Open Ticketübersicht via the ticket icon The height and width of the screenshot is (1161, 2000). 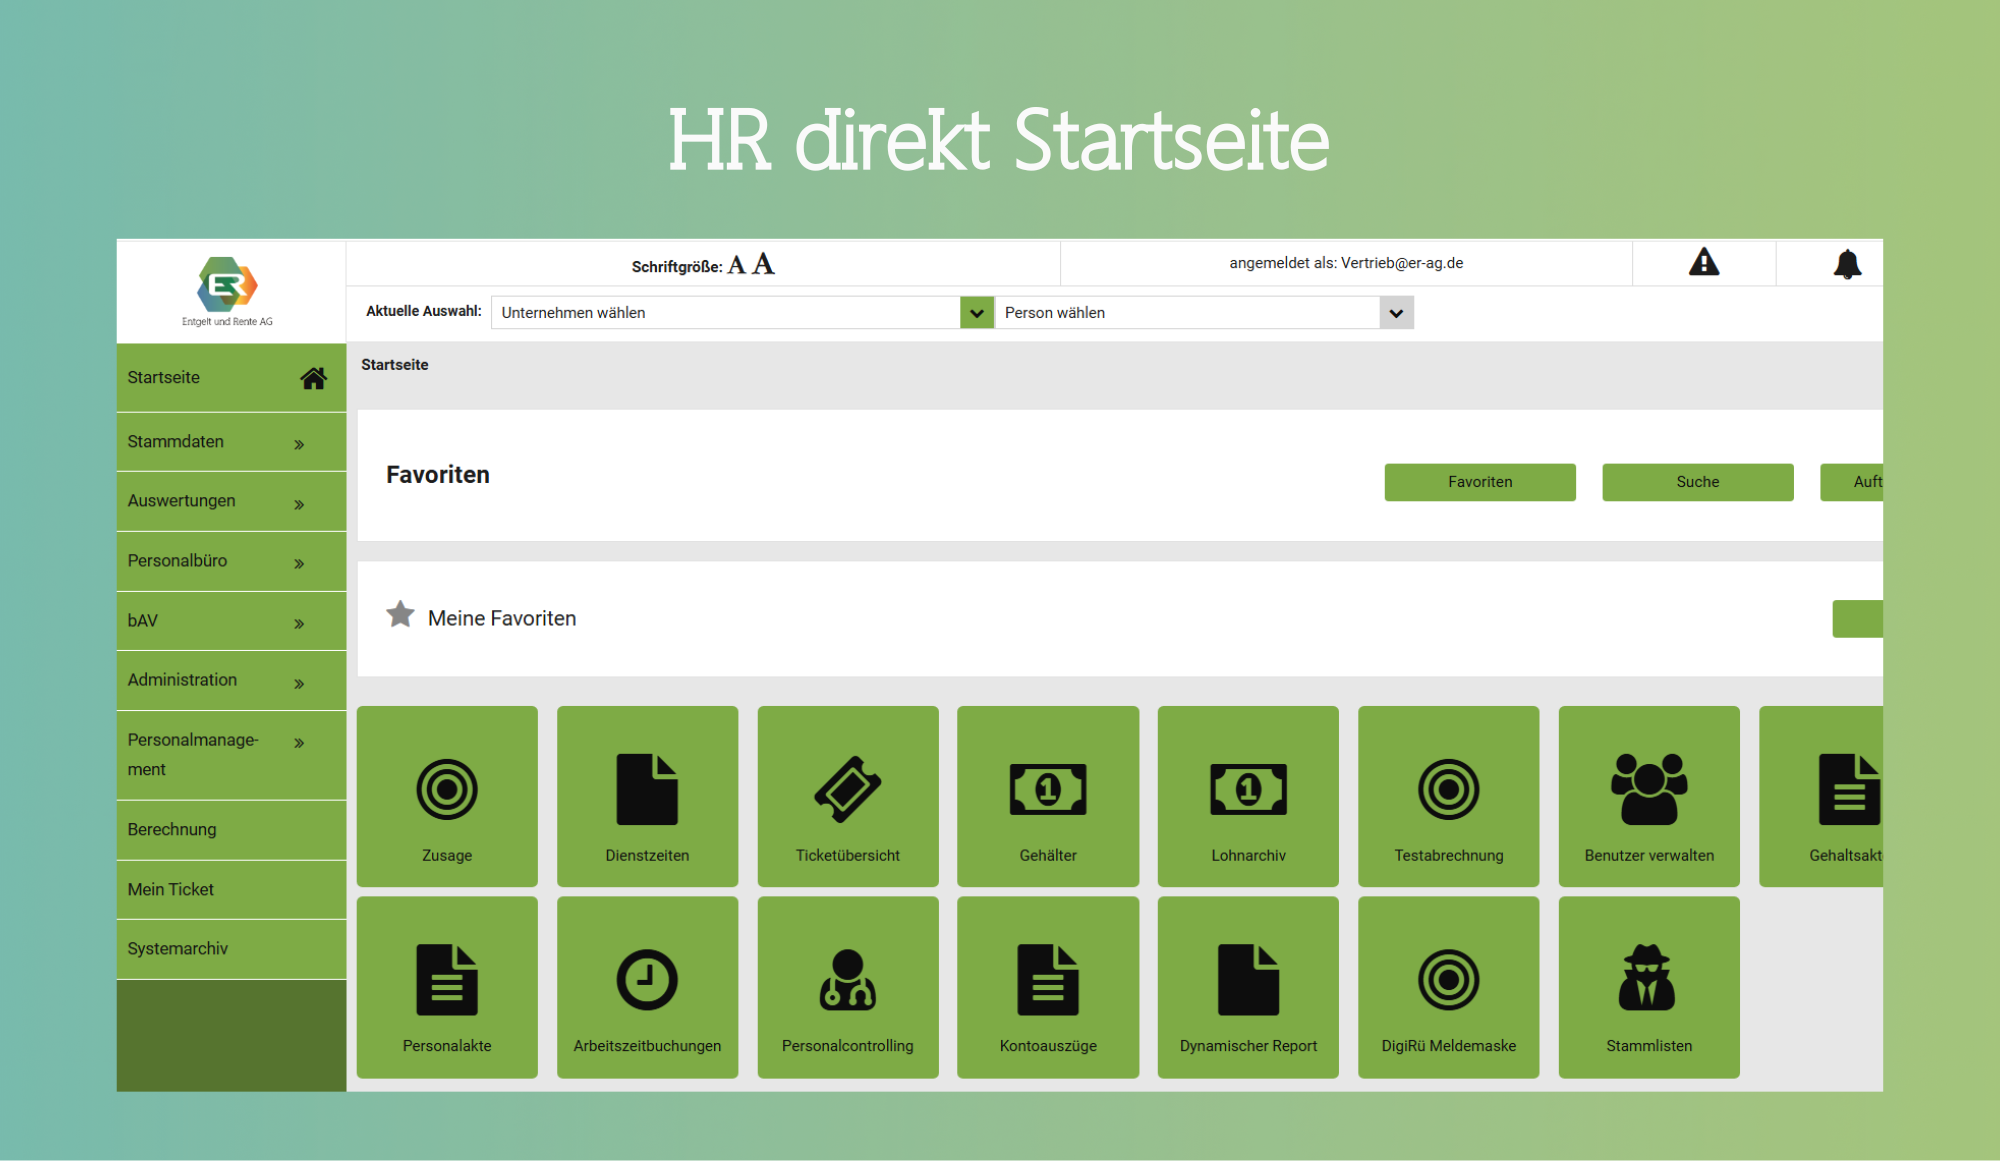pyautogui.click(x=847, y=788)
